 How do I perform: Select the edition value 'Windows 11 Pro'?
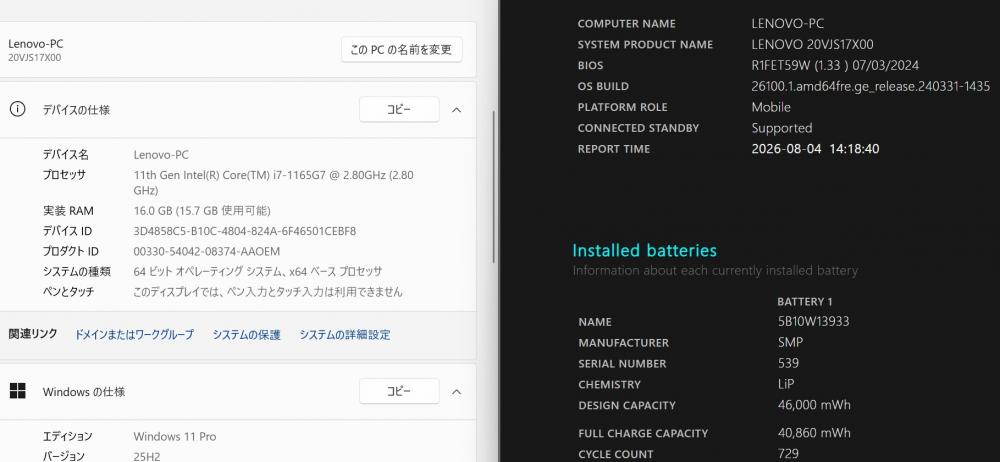coord(175,436)
